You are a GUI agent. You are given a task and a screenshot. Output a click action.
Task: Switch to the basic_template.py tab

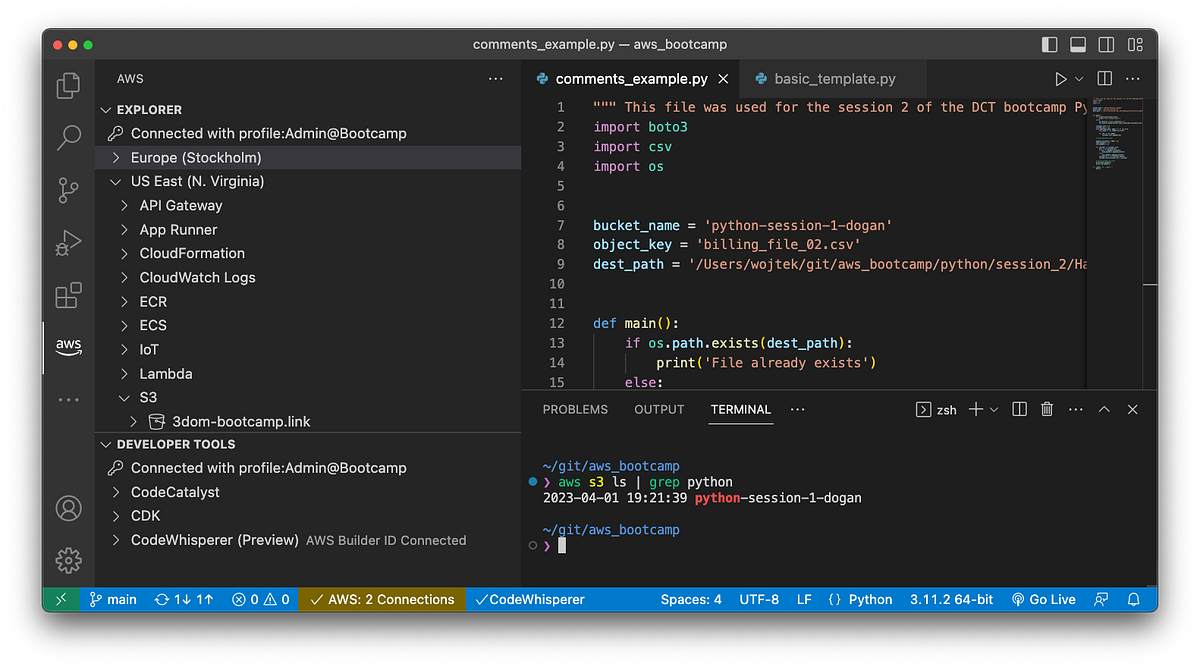coord(835,78)
